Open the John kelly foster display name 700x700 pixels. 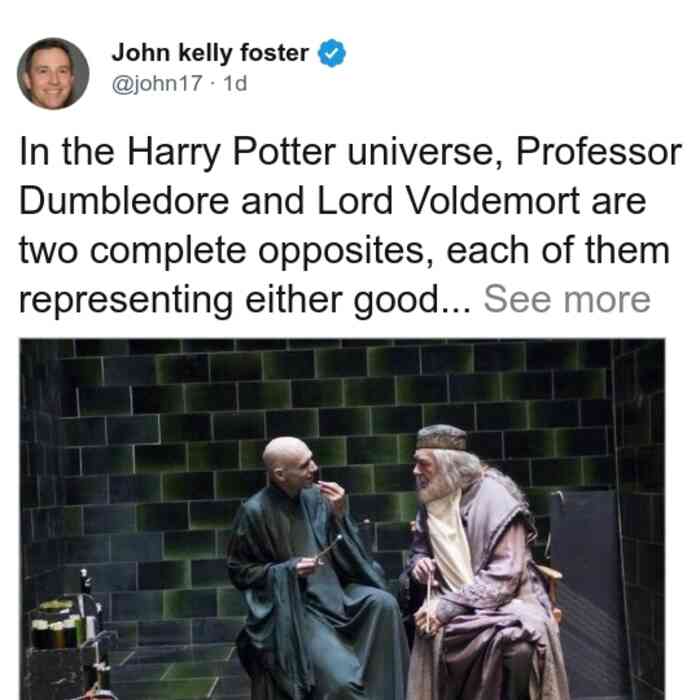pos(210,53)
